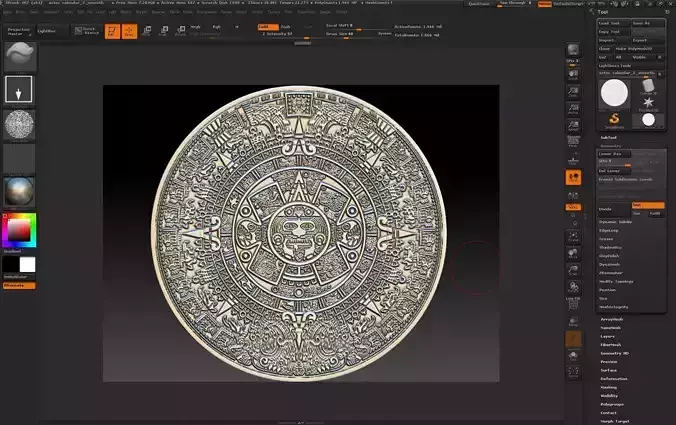Toggle the Mrgb channel button

tap(195, 27)
